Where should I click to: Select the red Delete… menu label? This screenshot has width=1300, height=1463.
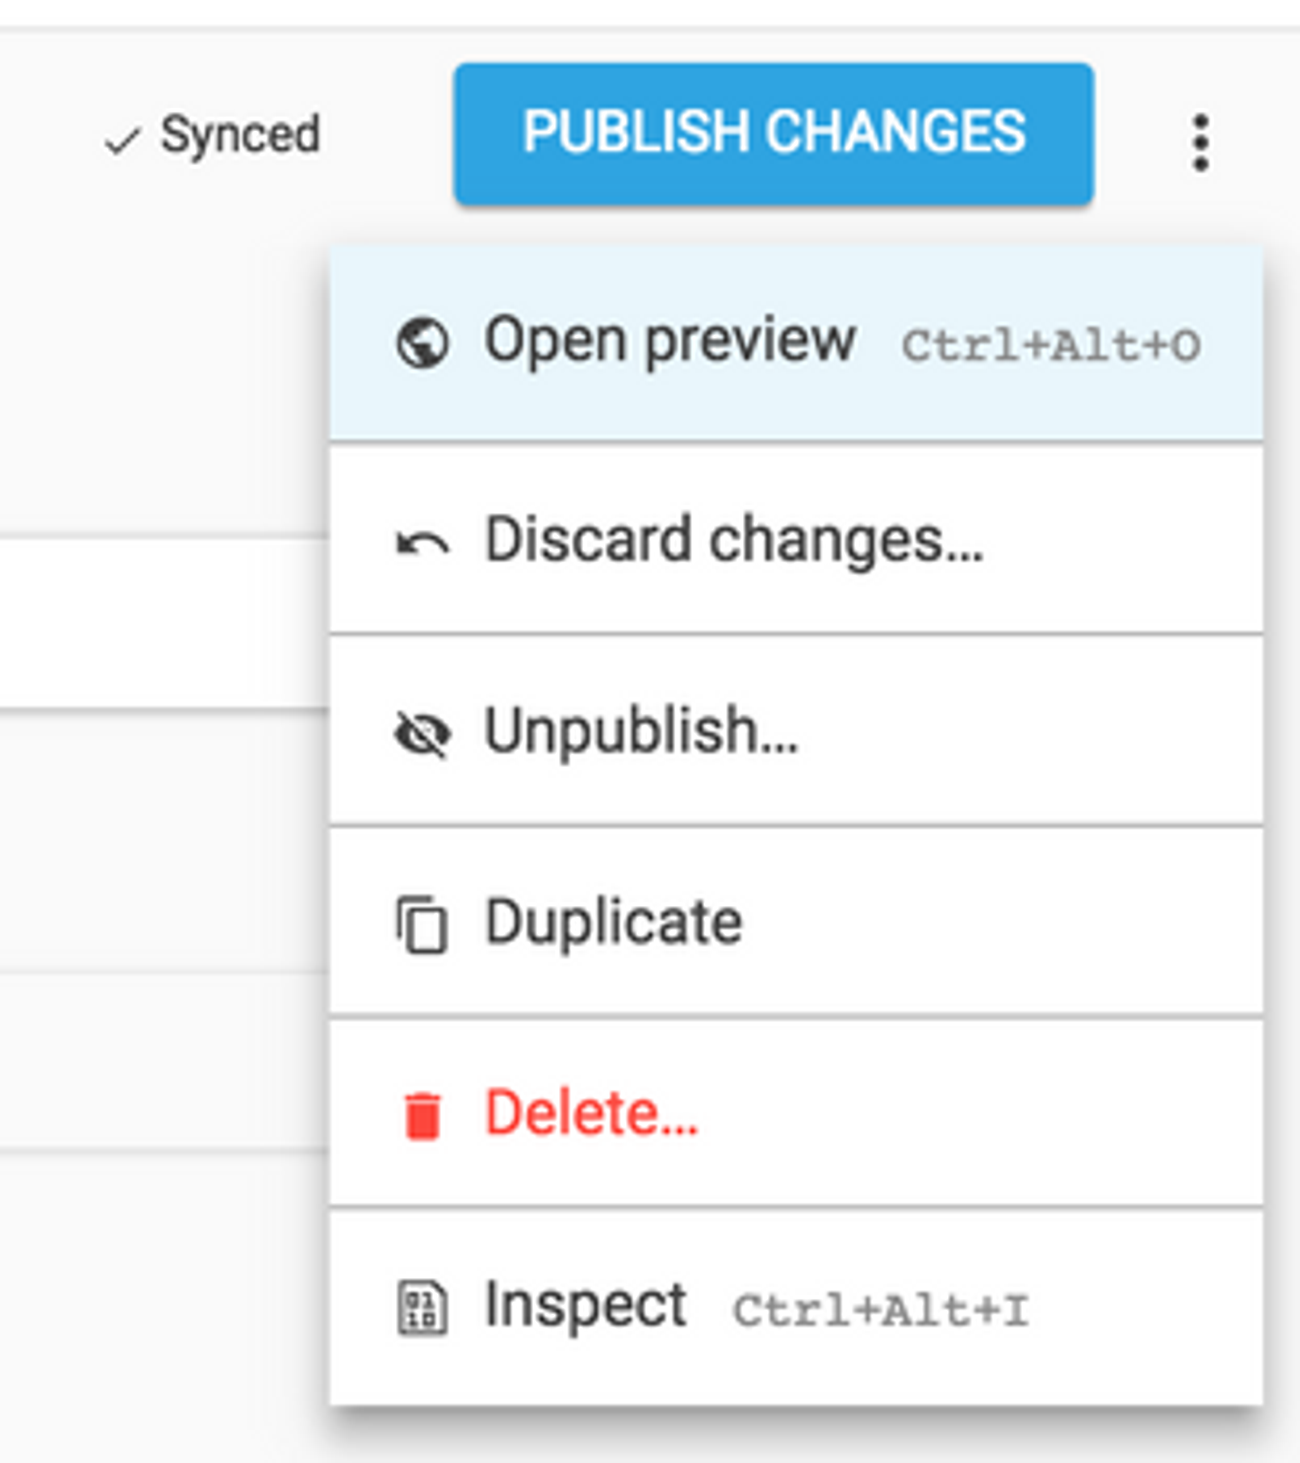tap(591, 1112)
